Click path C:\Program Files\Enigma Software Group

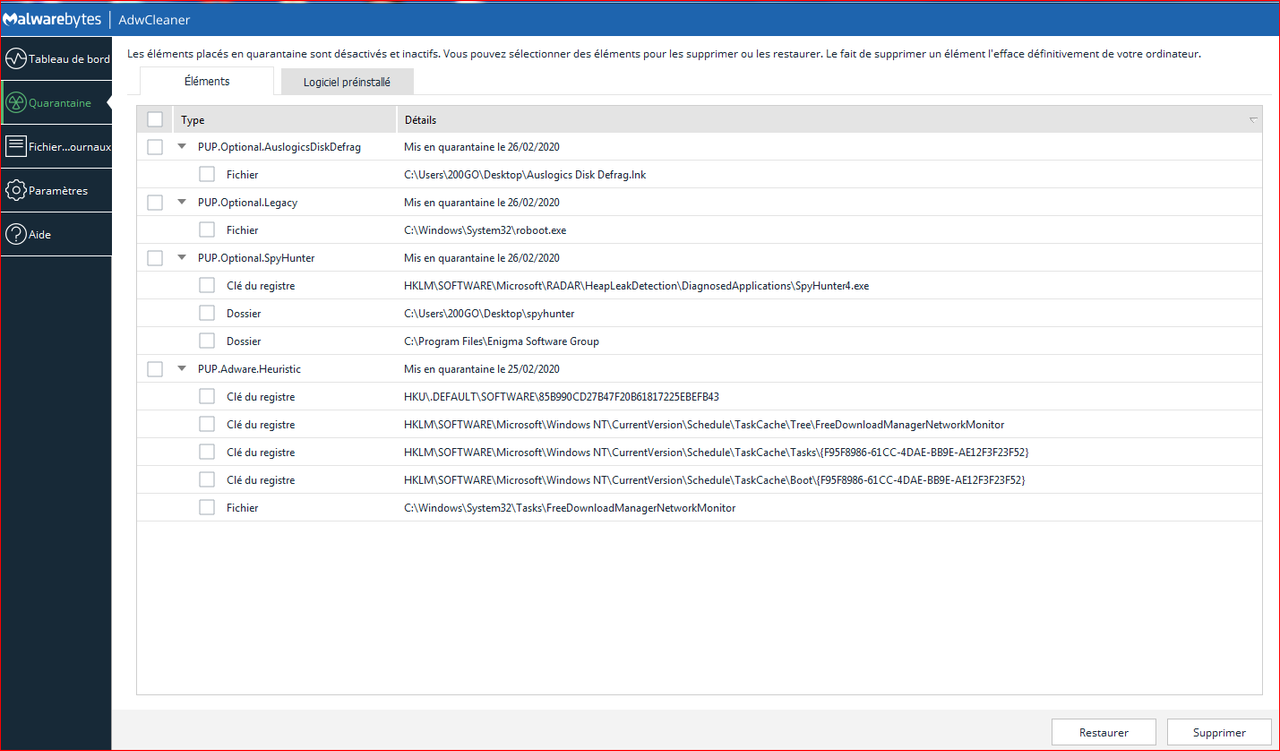[501, 341]
